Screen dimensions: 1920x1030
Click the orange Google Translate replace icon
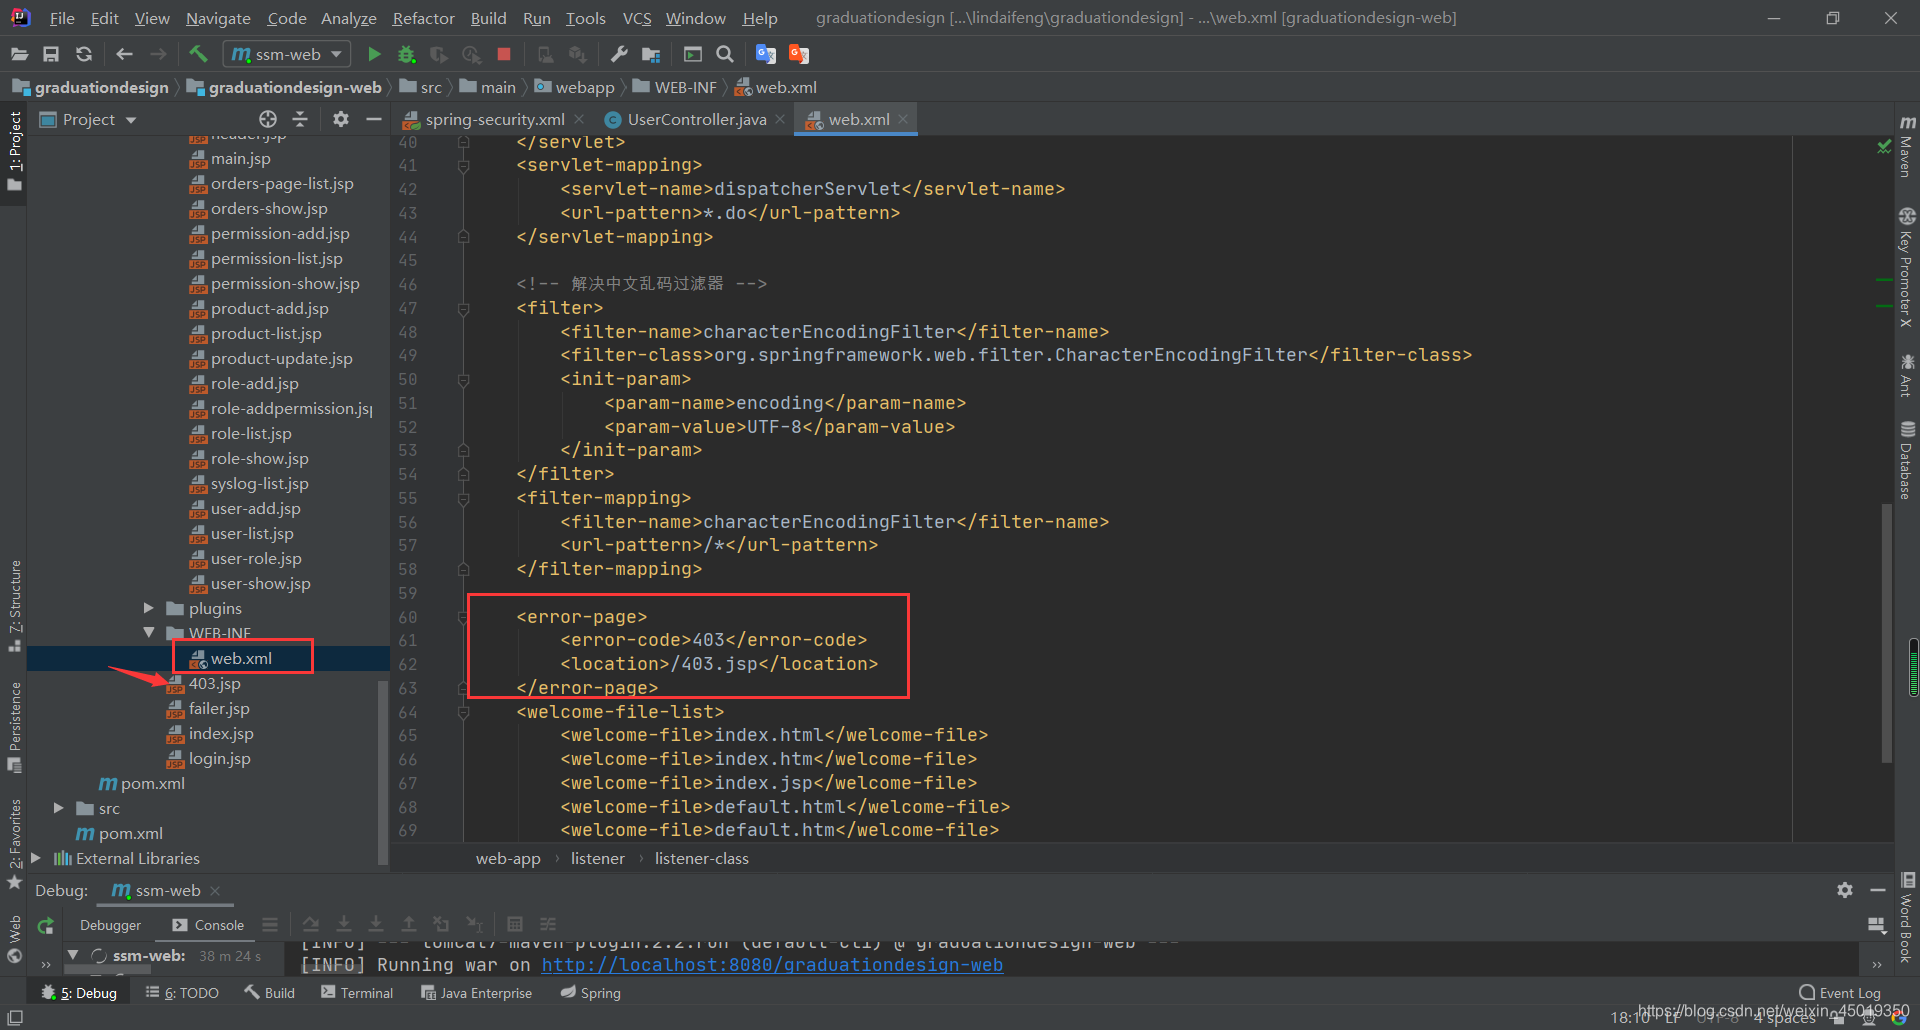coord(798,54)
